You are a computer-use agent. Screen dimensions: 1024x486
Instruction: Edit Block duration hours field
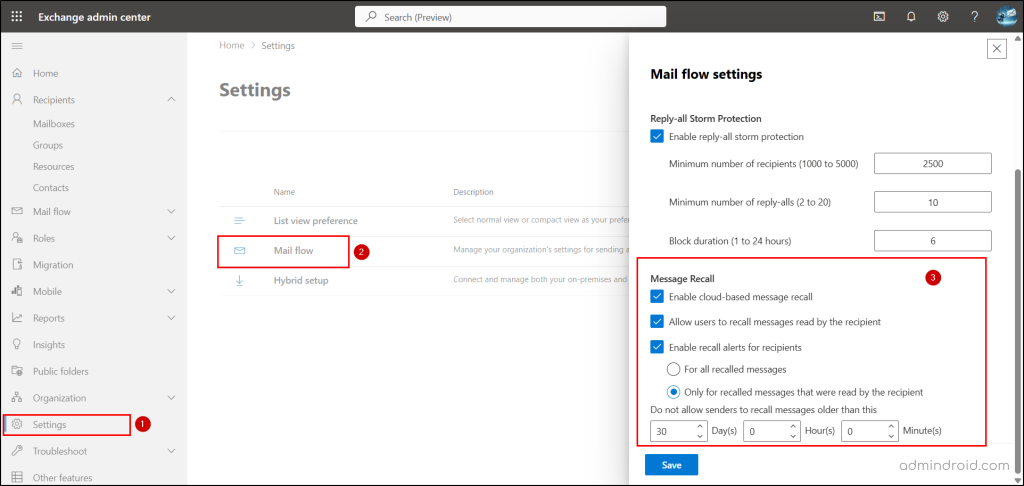point(933,240)
